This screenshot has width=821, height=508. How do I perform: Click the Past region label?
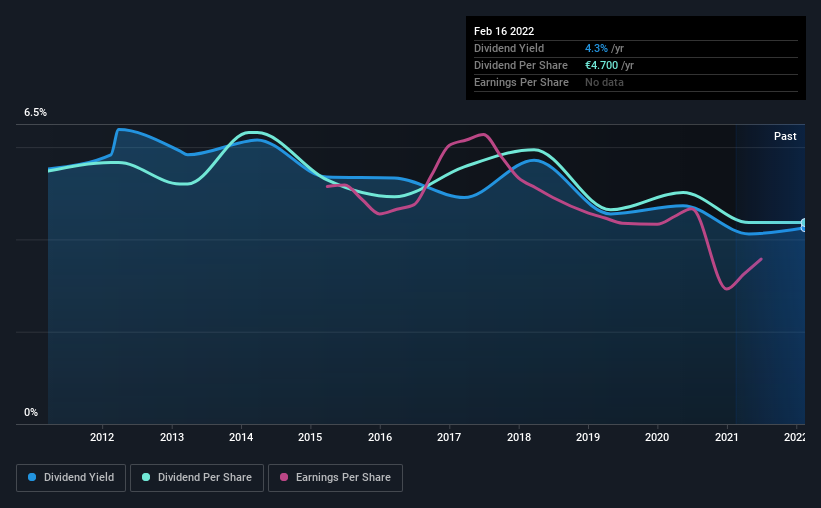(x=785, y=136)
